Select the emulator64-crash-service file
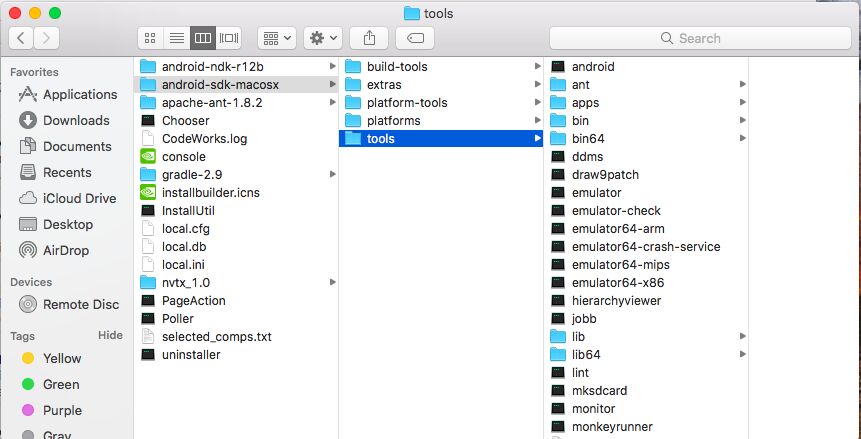The height and width of the screenshot is (439, 861). pos(646,247)
